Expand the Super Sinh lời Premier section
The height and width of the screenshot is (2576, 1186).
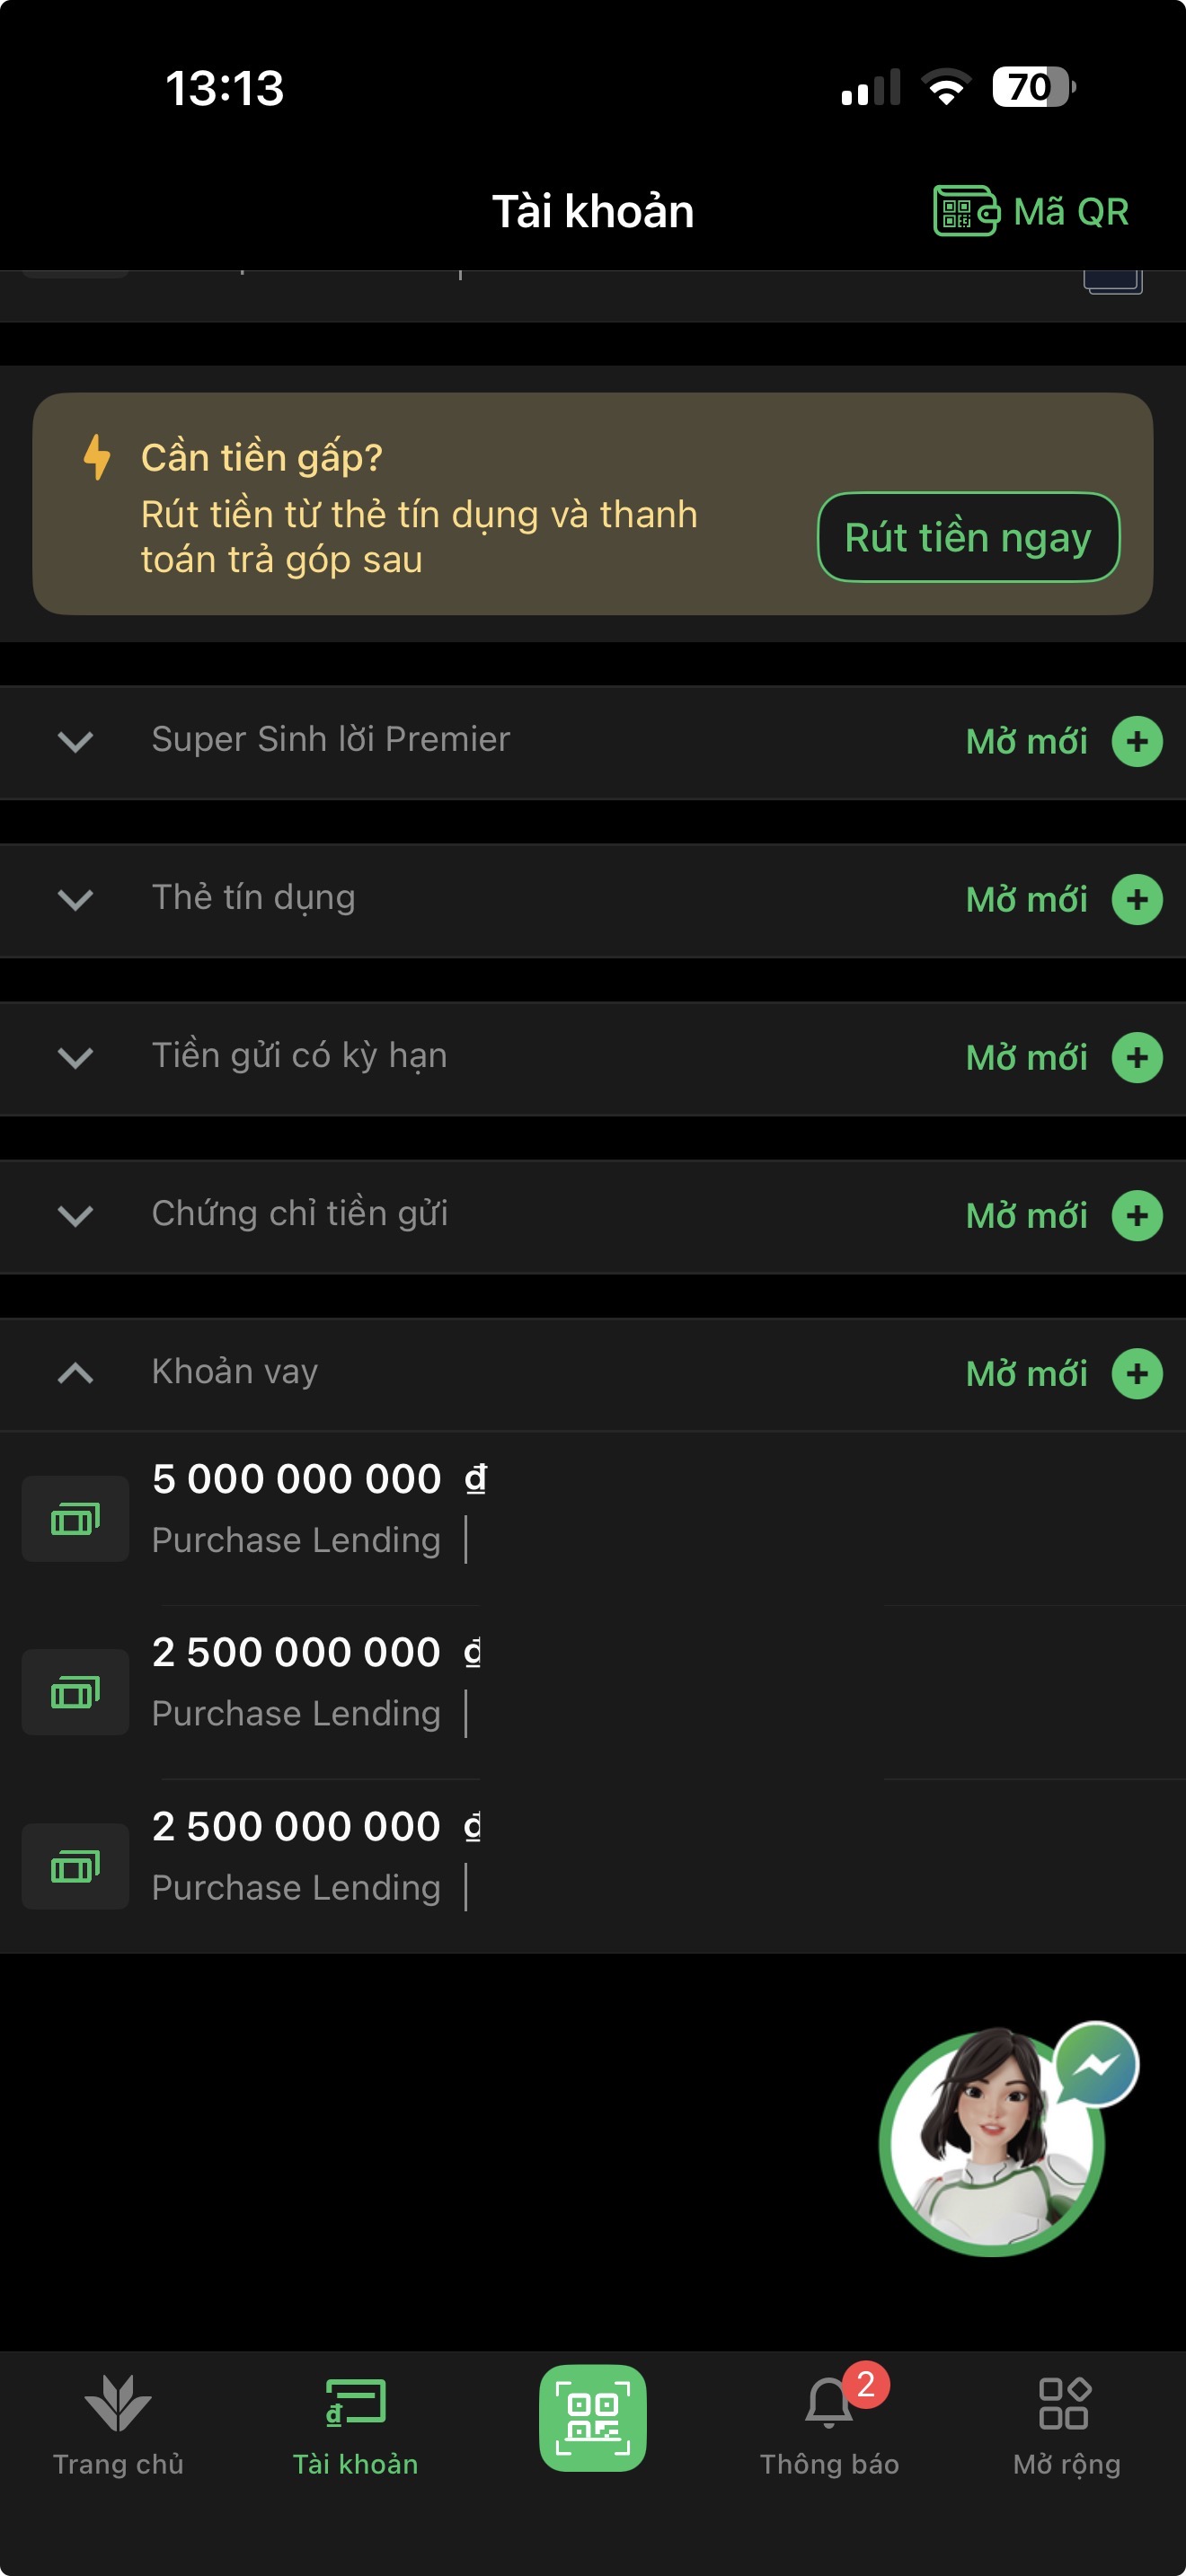point(76,741)
